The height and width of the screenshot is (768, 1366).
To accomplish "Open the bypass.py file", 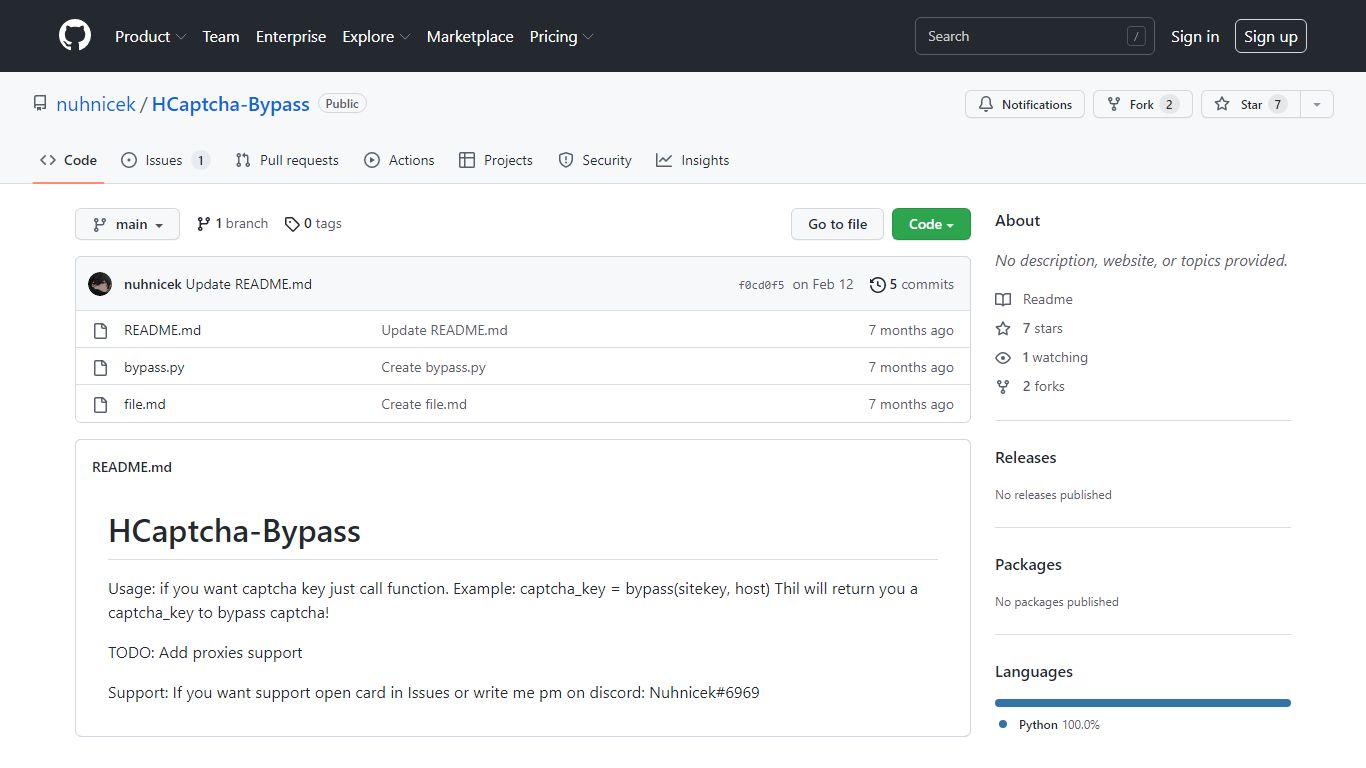I will pyautogui.click(x=154, y=367).
